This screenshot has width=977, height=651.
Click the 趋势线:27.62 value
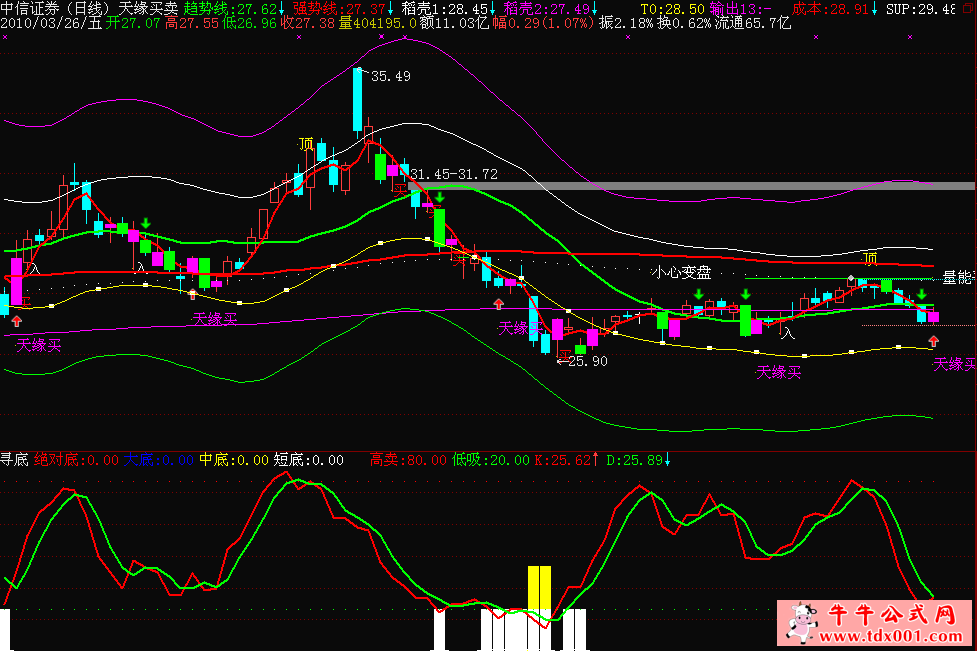[x=230, y=9]
